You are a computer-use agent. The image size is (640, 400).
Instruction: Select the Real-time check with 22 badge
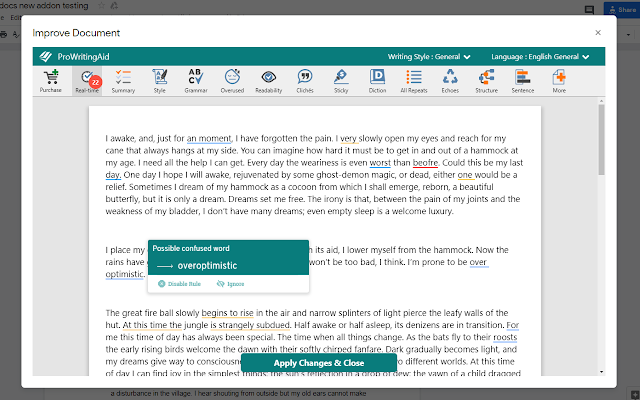pyautogui.click(x=87, y=81)
